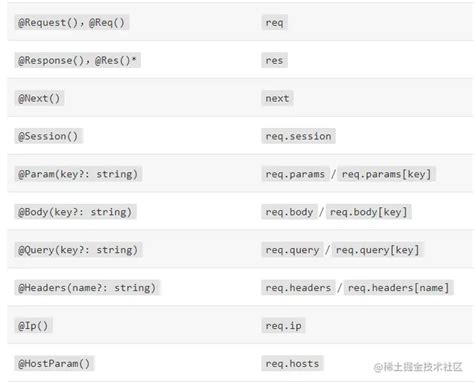
Task: Click @Body(key?: string) decorator
Action: click(x=75, y=212)
